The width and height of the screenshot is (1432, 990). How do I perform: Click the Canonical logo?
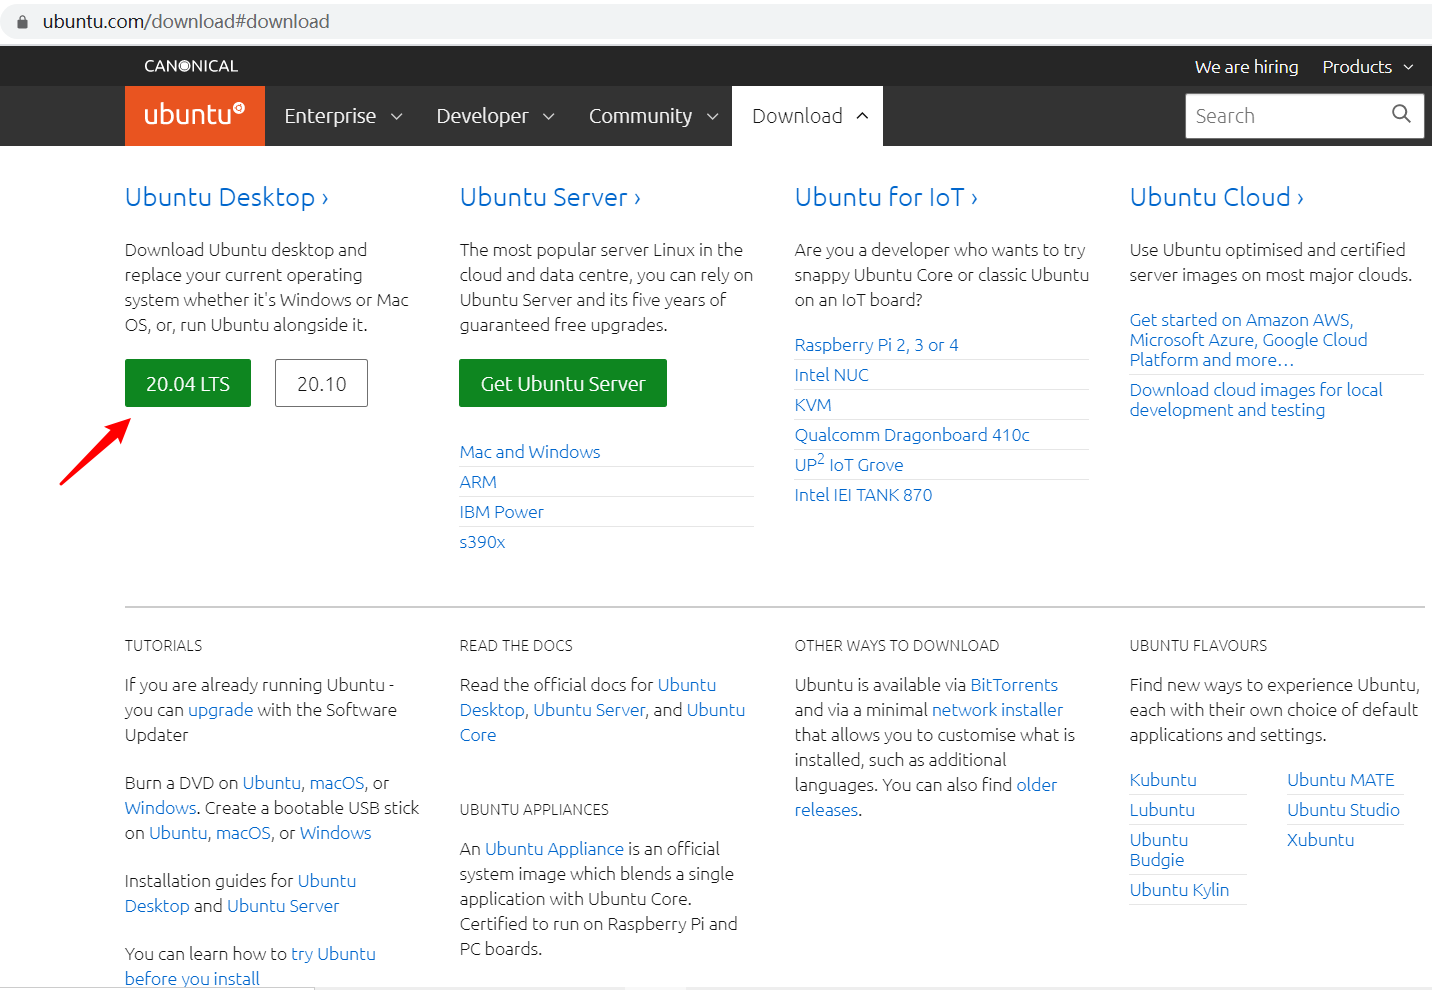189,66
